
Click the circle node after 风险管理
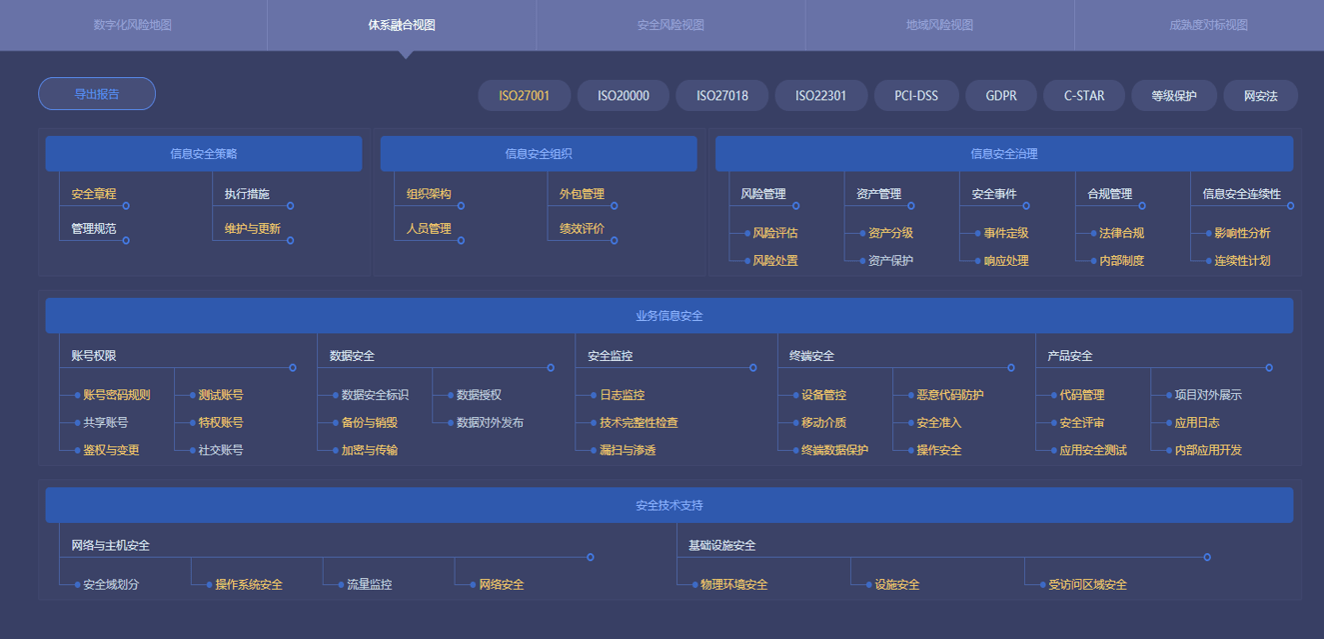(796, 206)
